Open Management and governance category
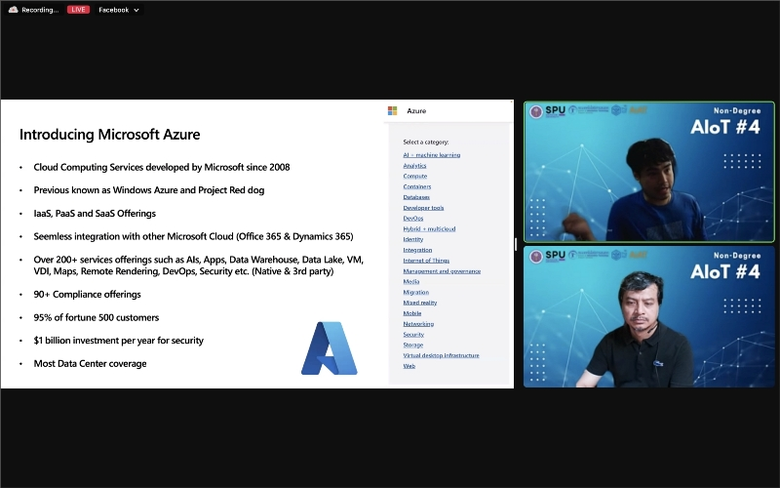This screenshot has height=488, width=780. point(441,271)
